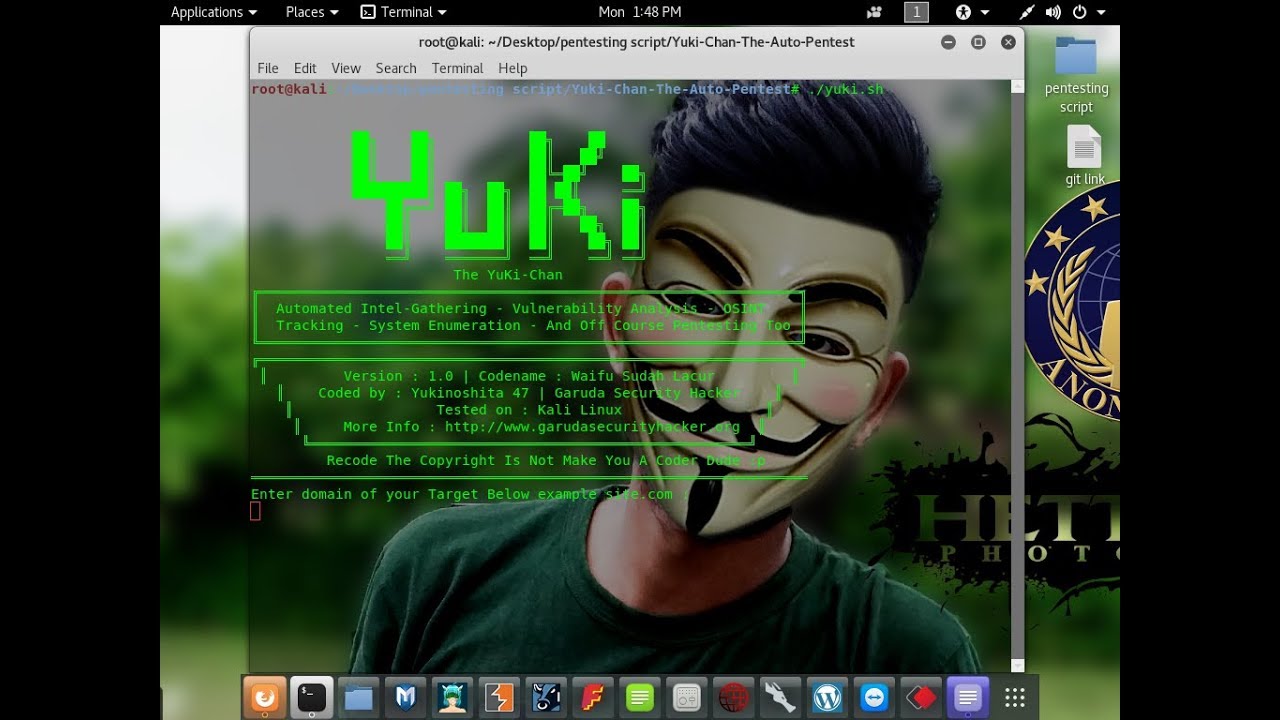Click 'root@kali' prompt text

289,89
